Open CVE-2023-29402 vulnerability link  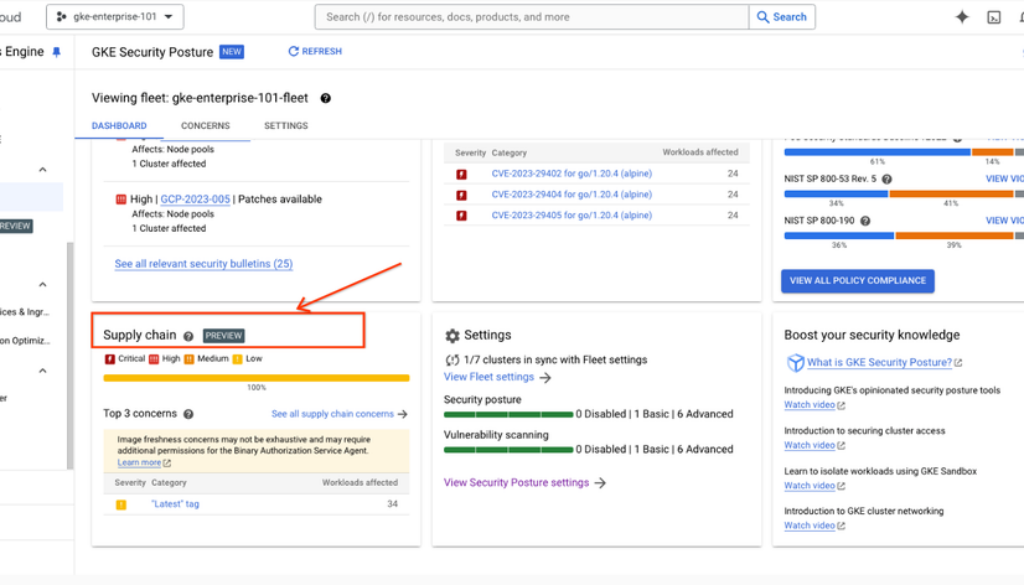[571, 173]
